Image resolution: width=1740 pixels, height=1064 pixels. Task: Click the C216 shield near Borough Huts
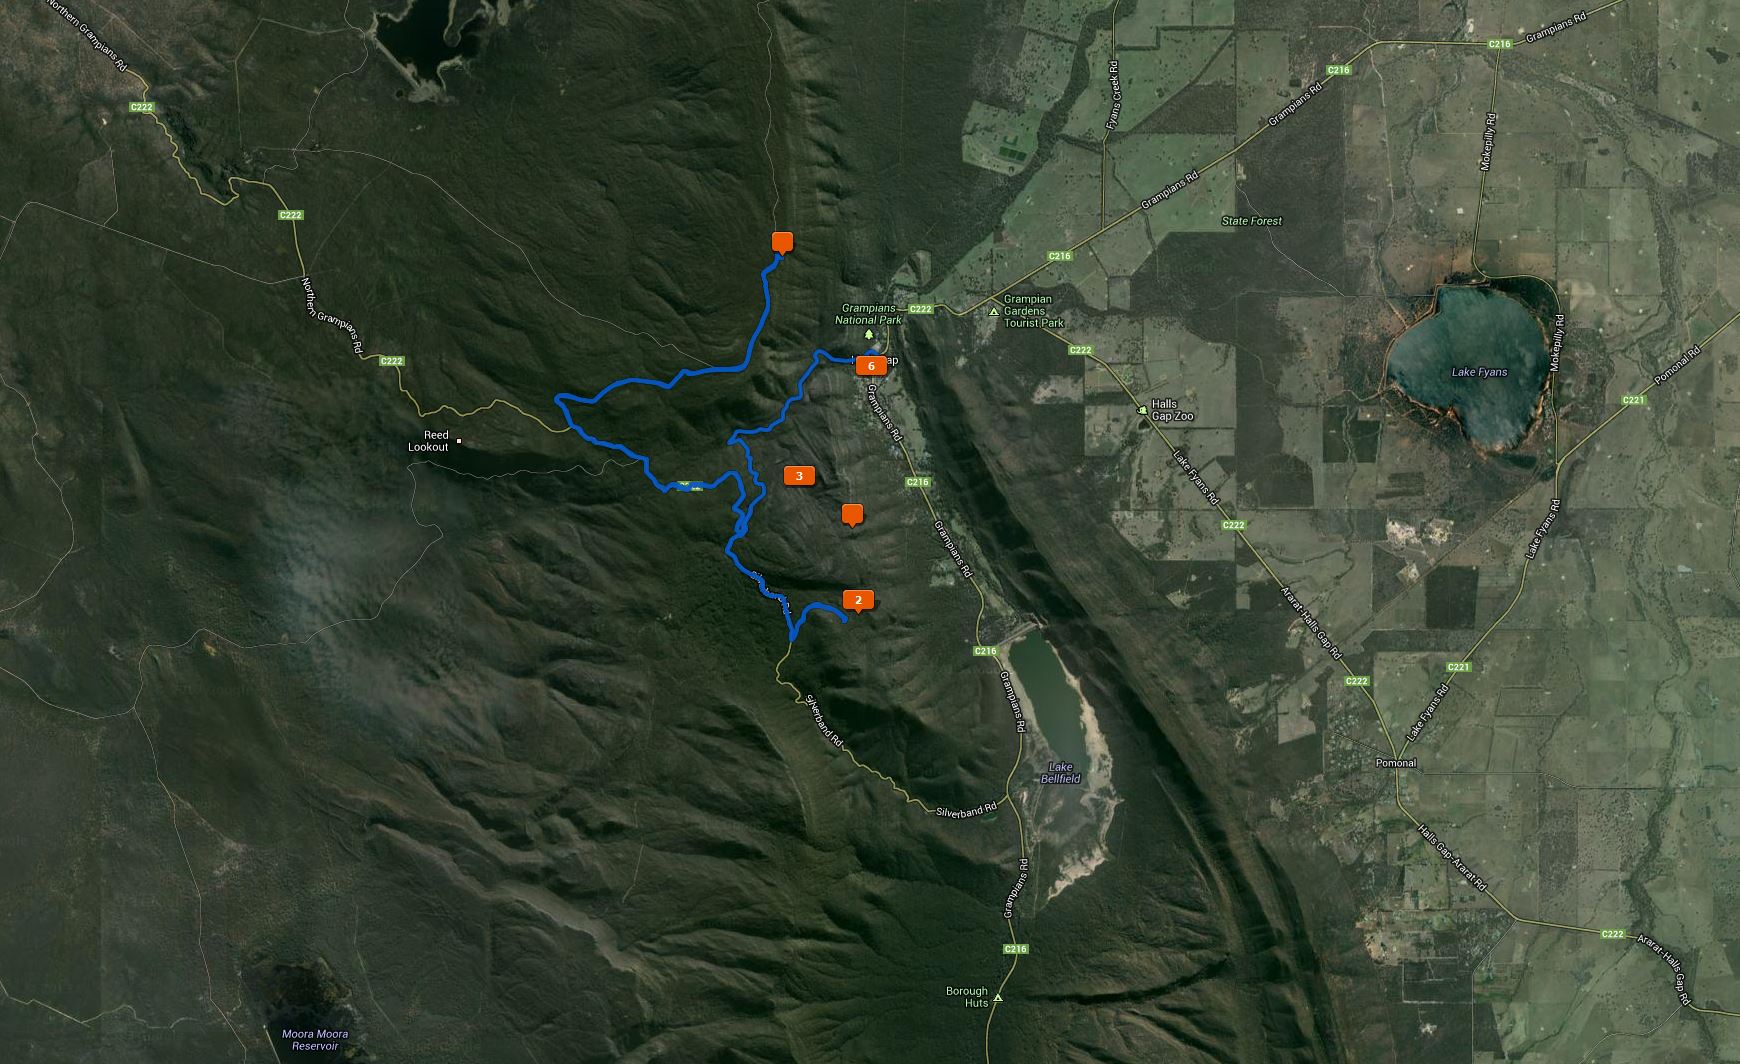click(x=1015, y=949)
